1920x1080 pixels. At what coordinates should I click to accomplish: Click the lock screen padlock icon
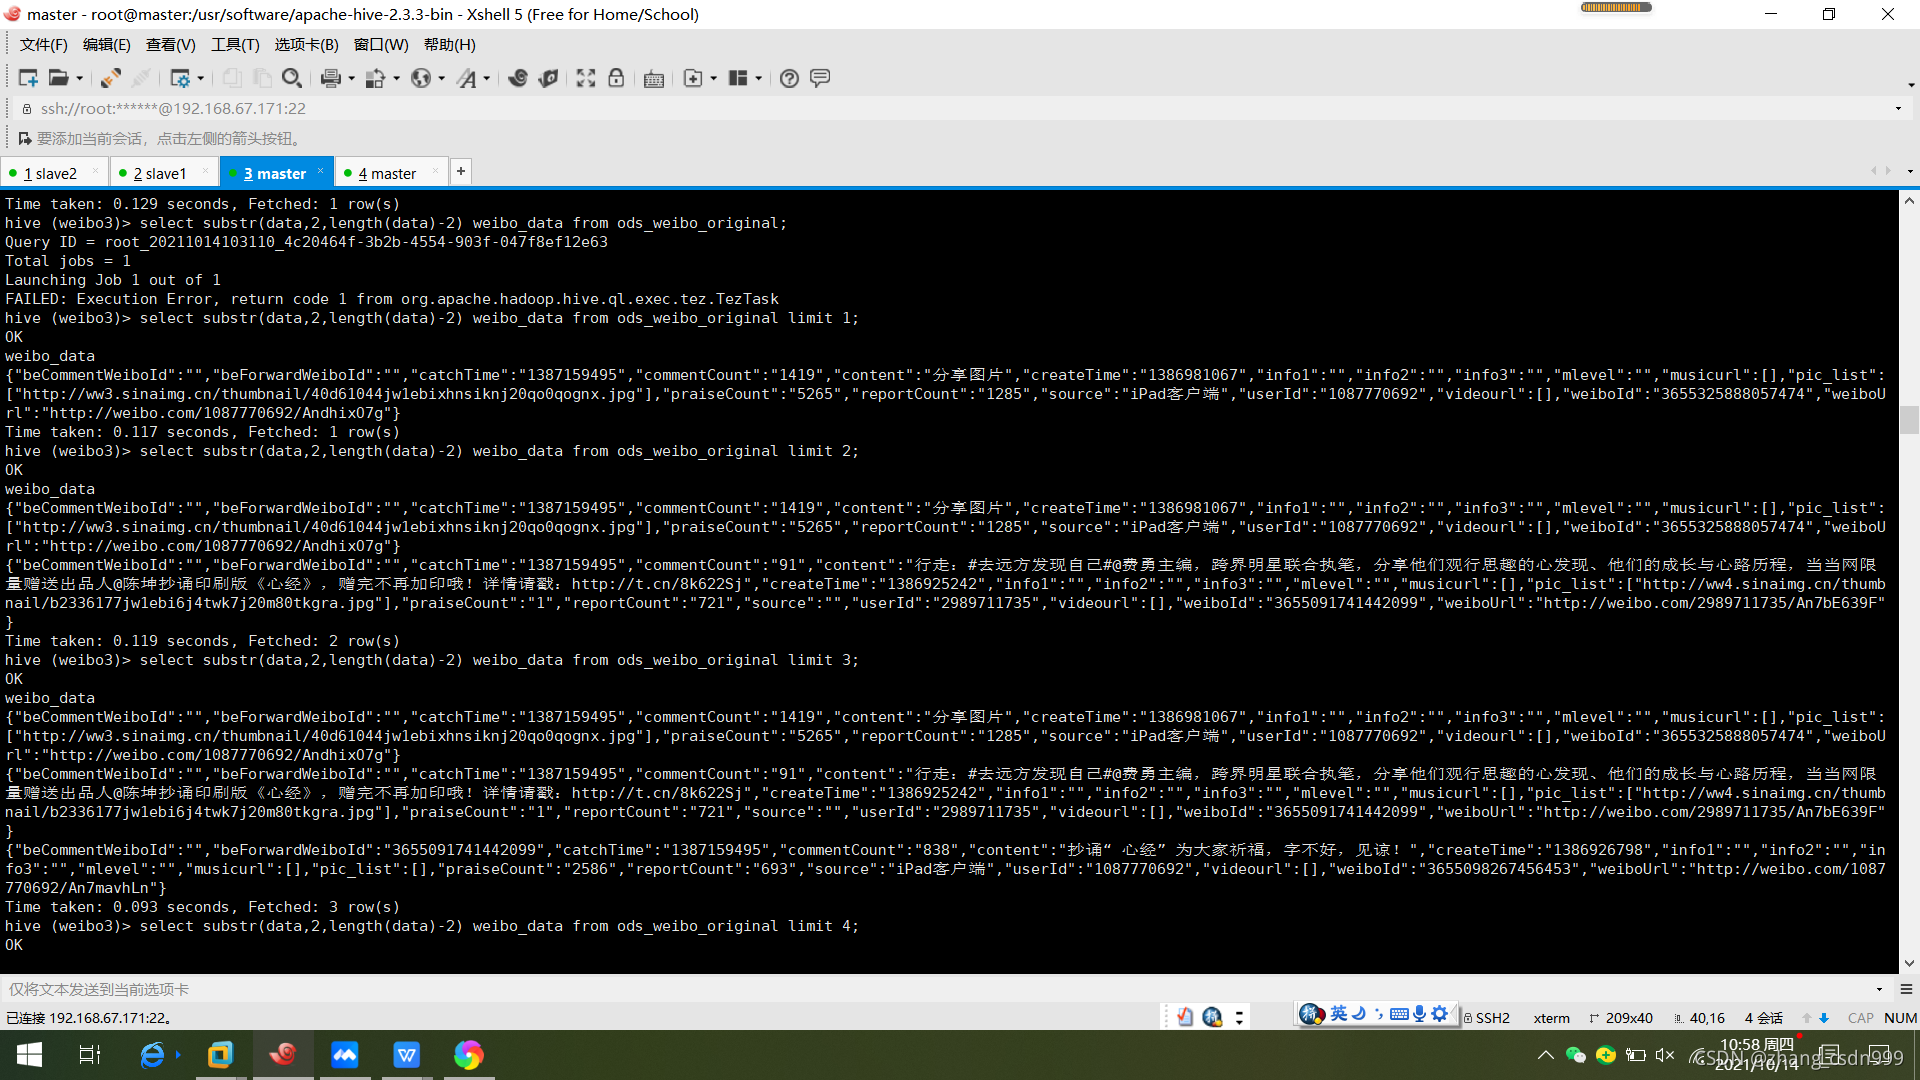[616, 78]
